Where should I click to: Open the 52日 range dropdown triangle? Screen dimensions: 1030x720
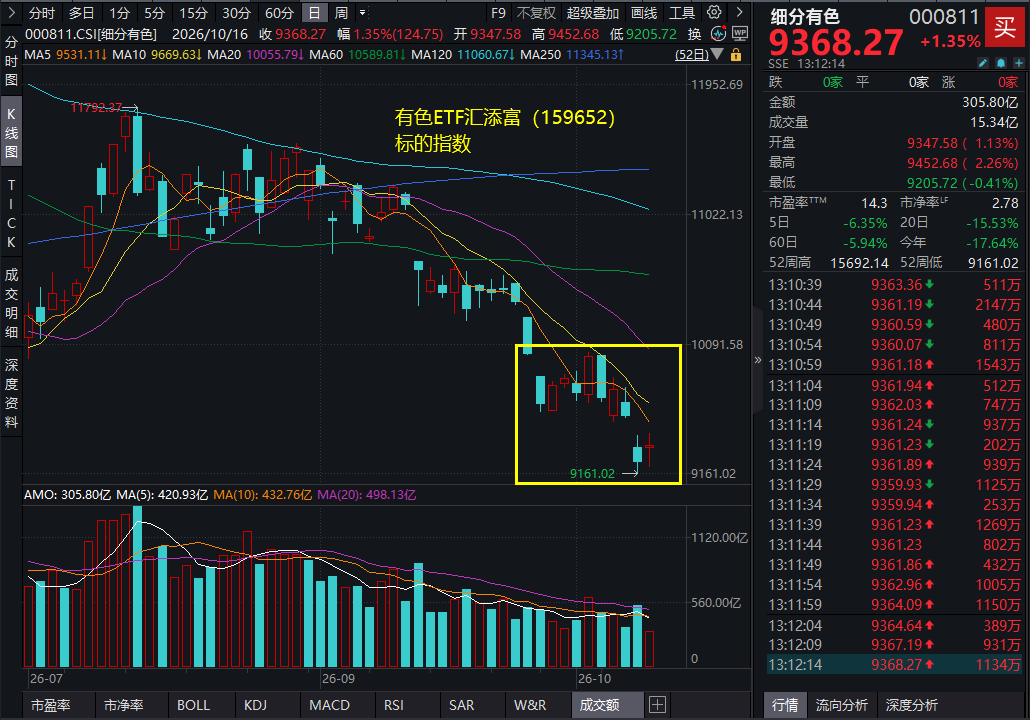(x=718, y=55)
